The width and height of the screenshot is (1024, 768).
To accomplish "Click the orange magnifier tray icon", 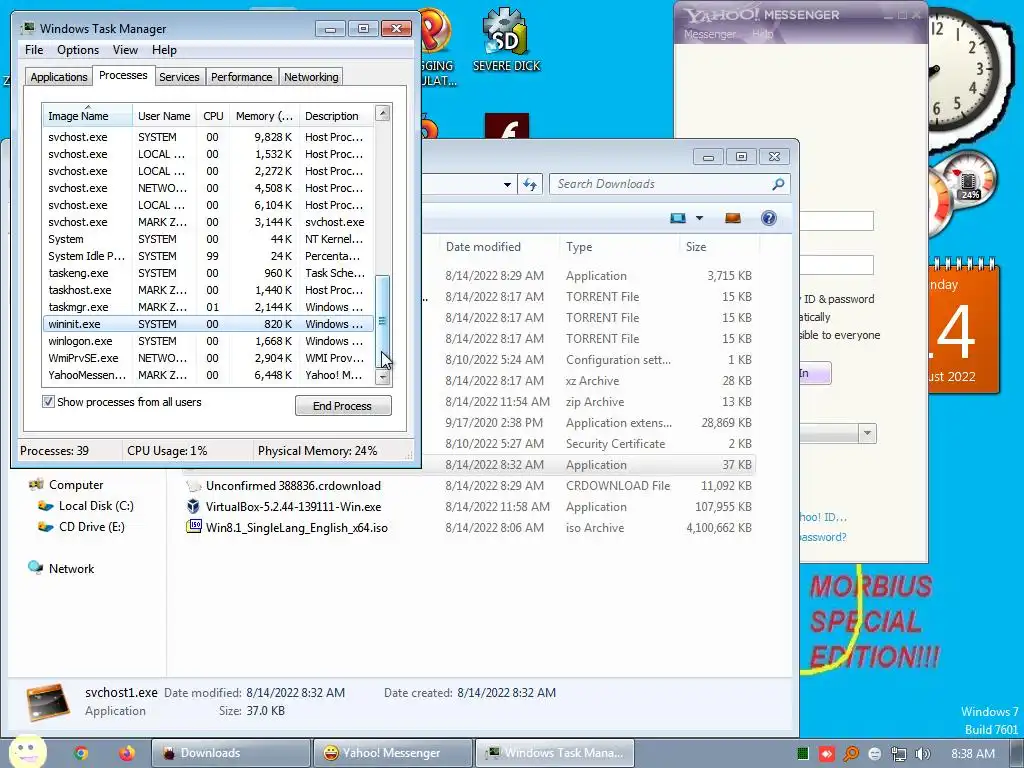I will click(x=851, y=754).
